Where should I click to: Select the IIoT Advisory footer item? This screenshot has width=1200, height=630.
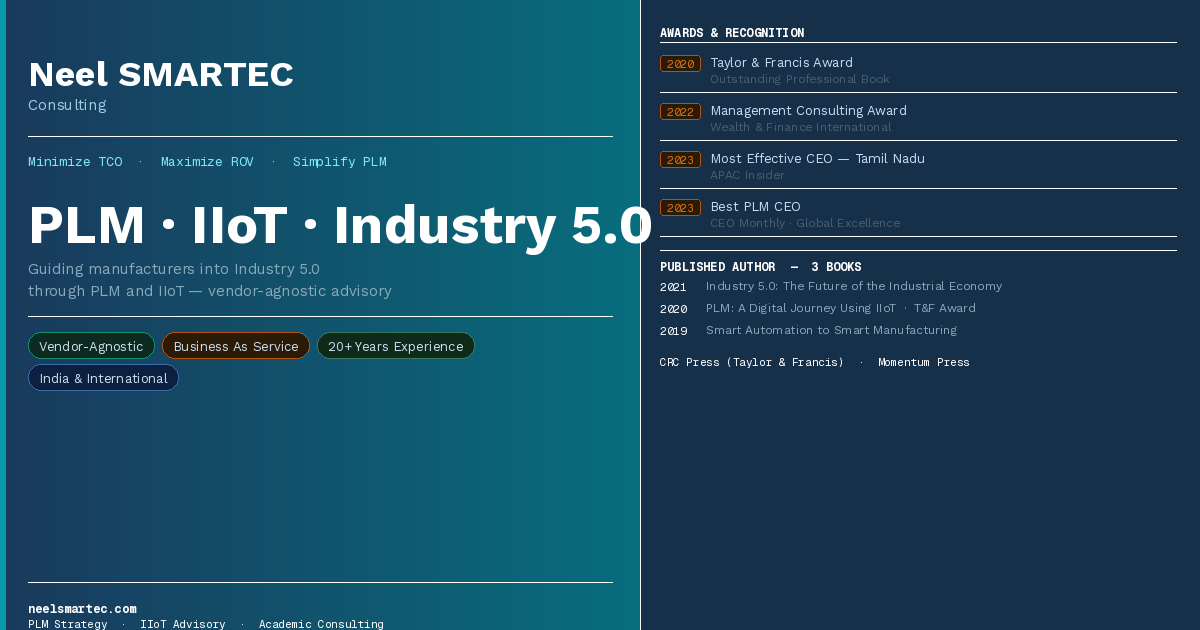pyautogui.click(x=182, y=623)
